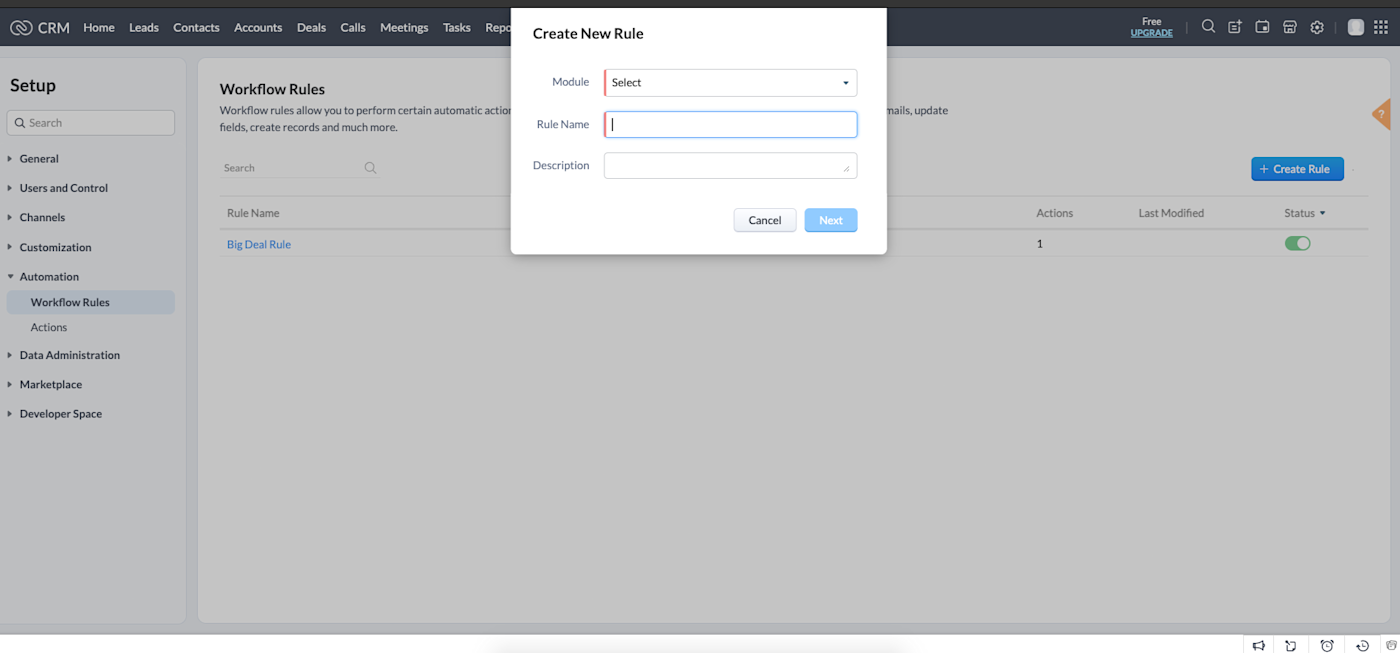Open global search magnifier in top bar
The width and height of the screenshot is (1400, 653).
(x=1208, y=27)
